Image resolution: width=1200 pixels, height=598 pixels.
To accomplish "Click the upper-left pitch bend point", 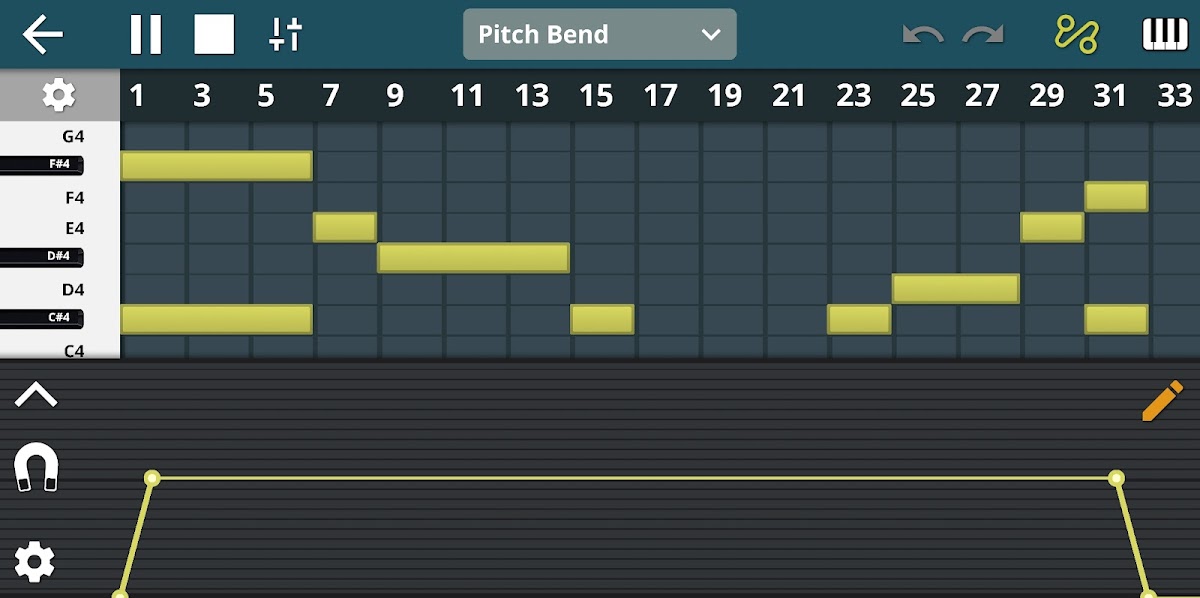I will point(152,478).
